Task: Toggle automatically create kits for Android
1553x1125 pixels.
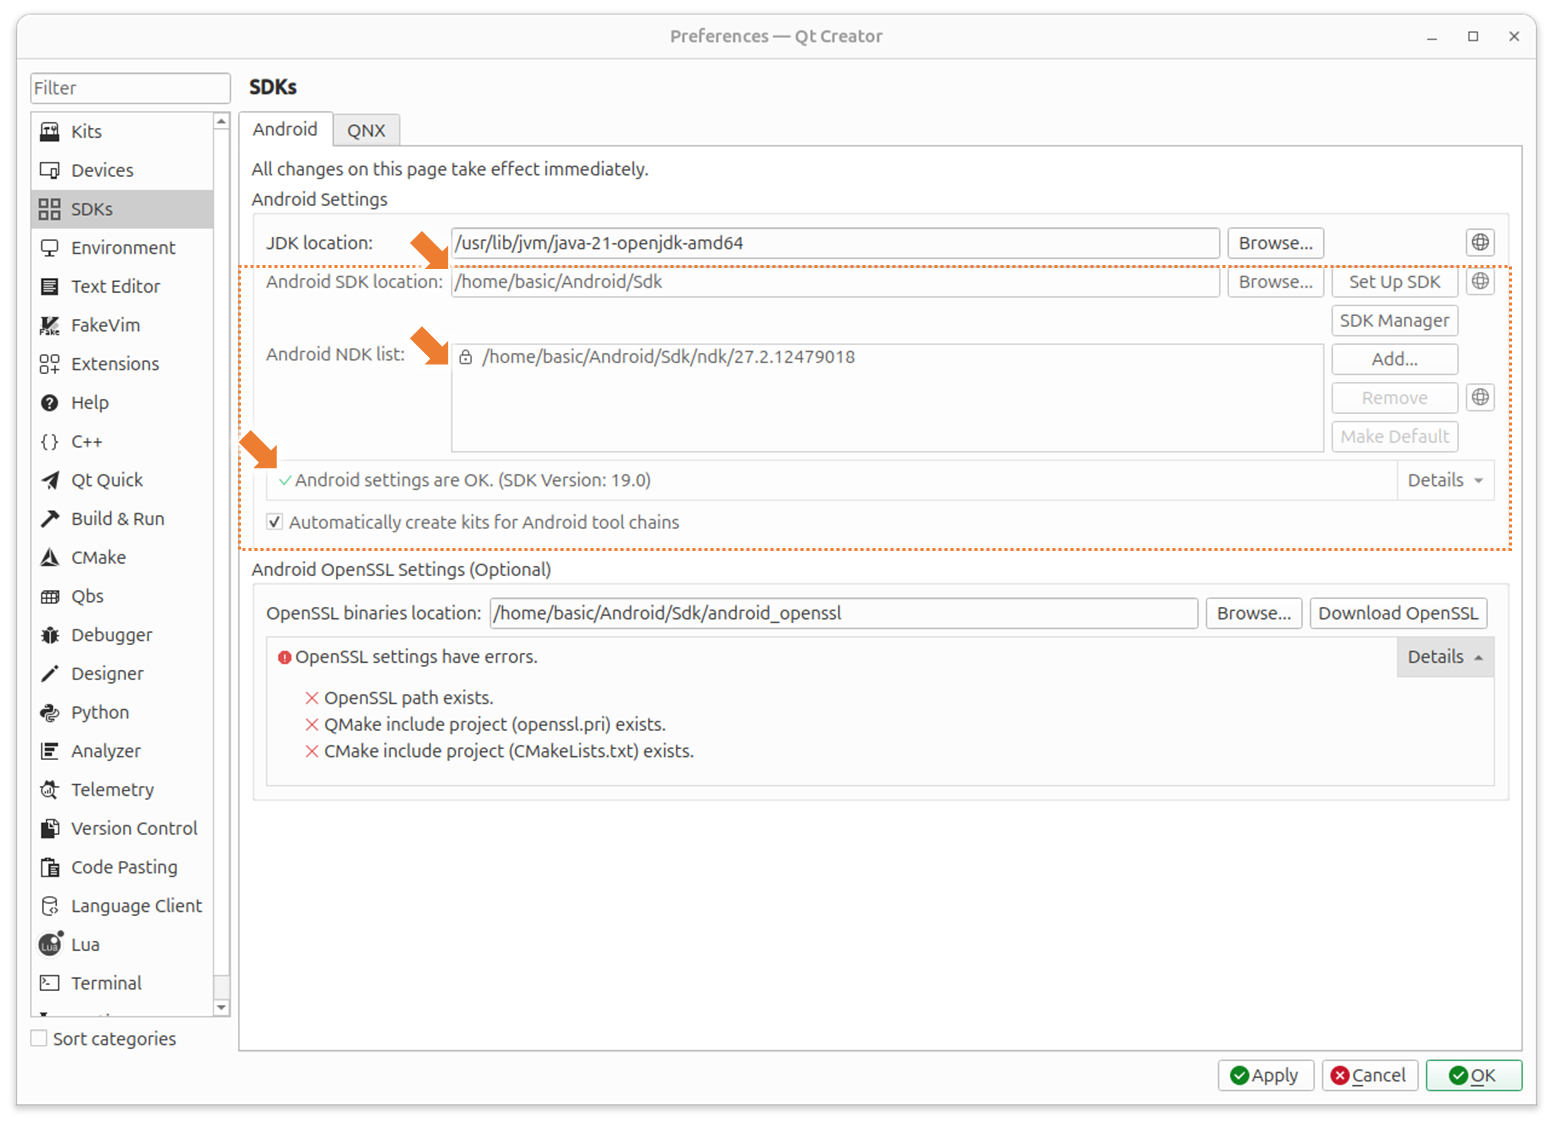Action: coord(274,522)
